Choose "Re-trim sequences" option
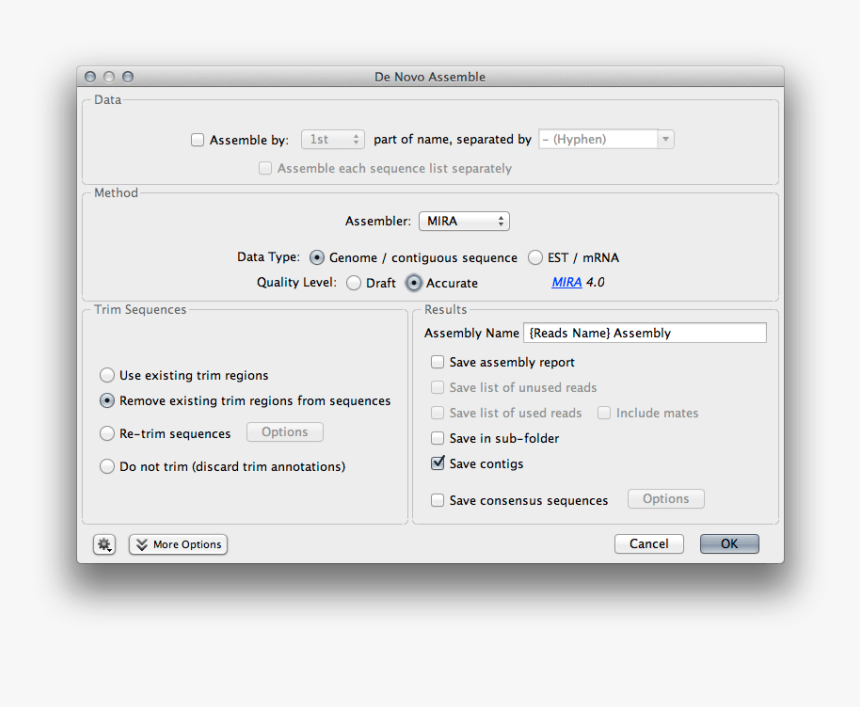Screen dimensions: 860x707 (107, 432)
